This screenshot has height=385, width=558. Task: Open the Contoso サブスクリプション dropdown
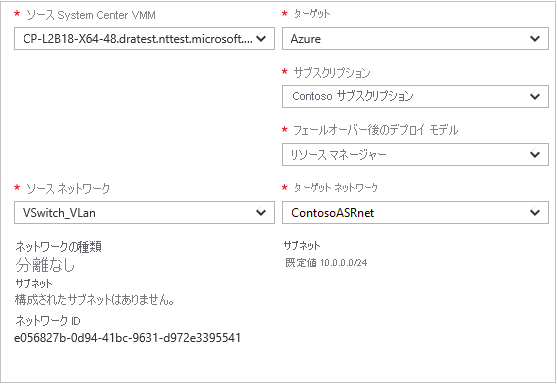pyautogui.click(x=415, y=96)
